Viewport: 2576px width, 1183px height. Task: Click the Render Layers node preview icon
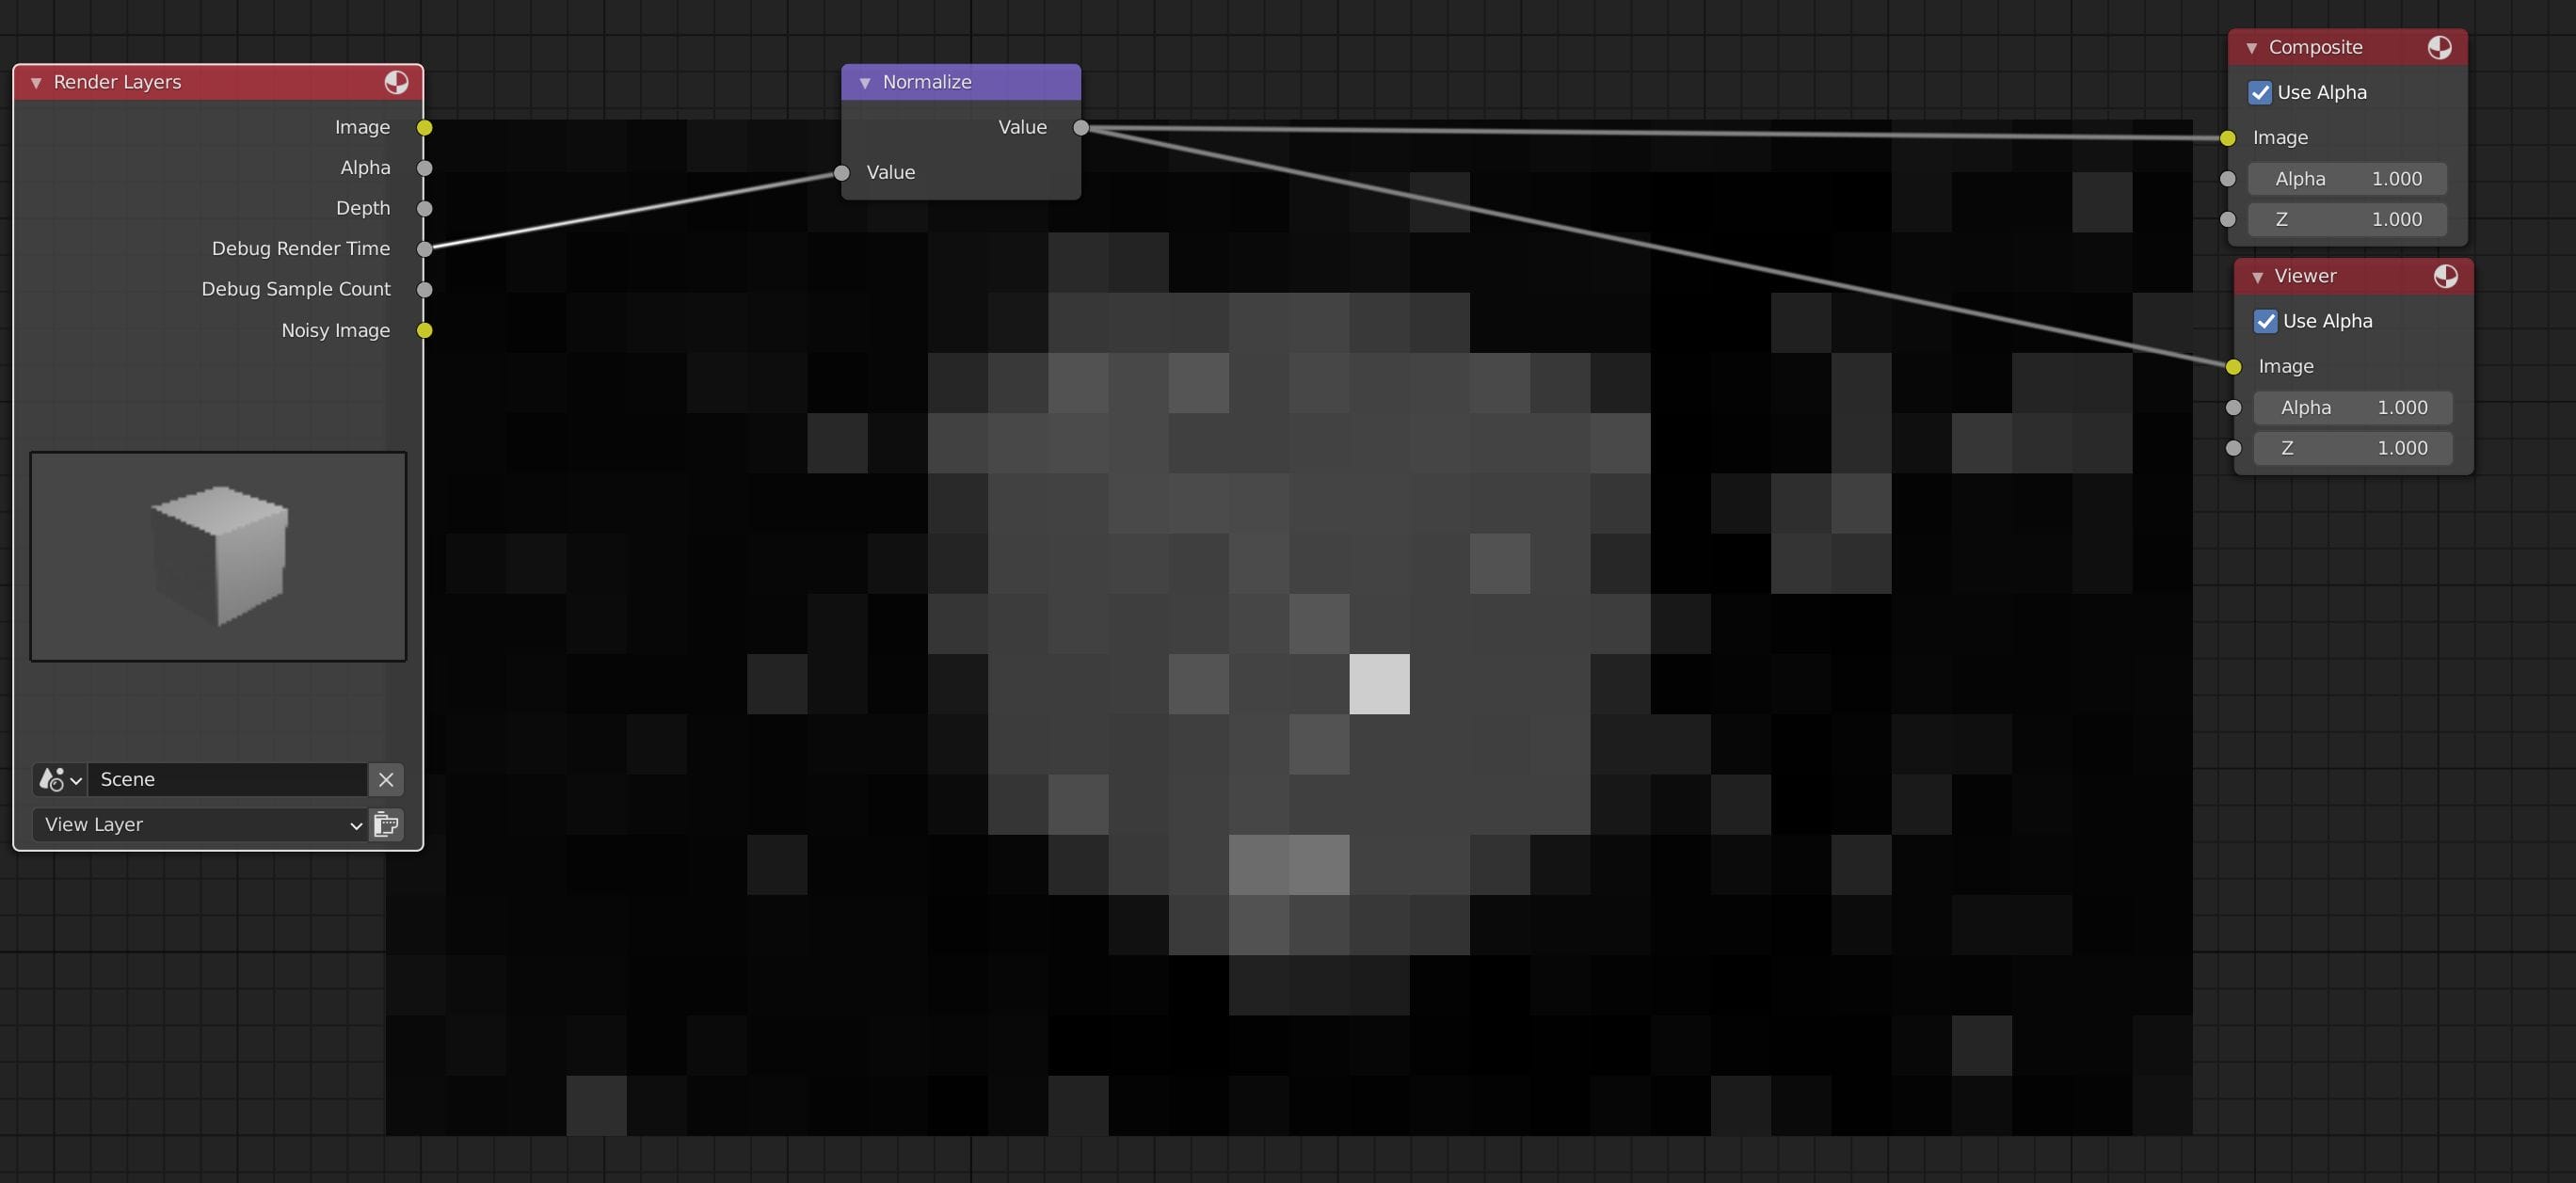396,82
